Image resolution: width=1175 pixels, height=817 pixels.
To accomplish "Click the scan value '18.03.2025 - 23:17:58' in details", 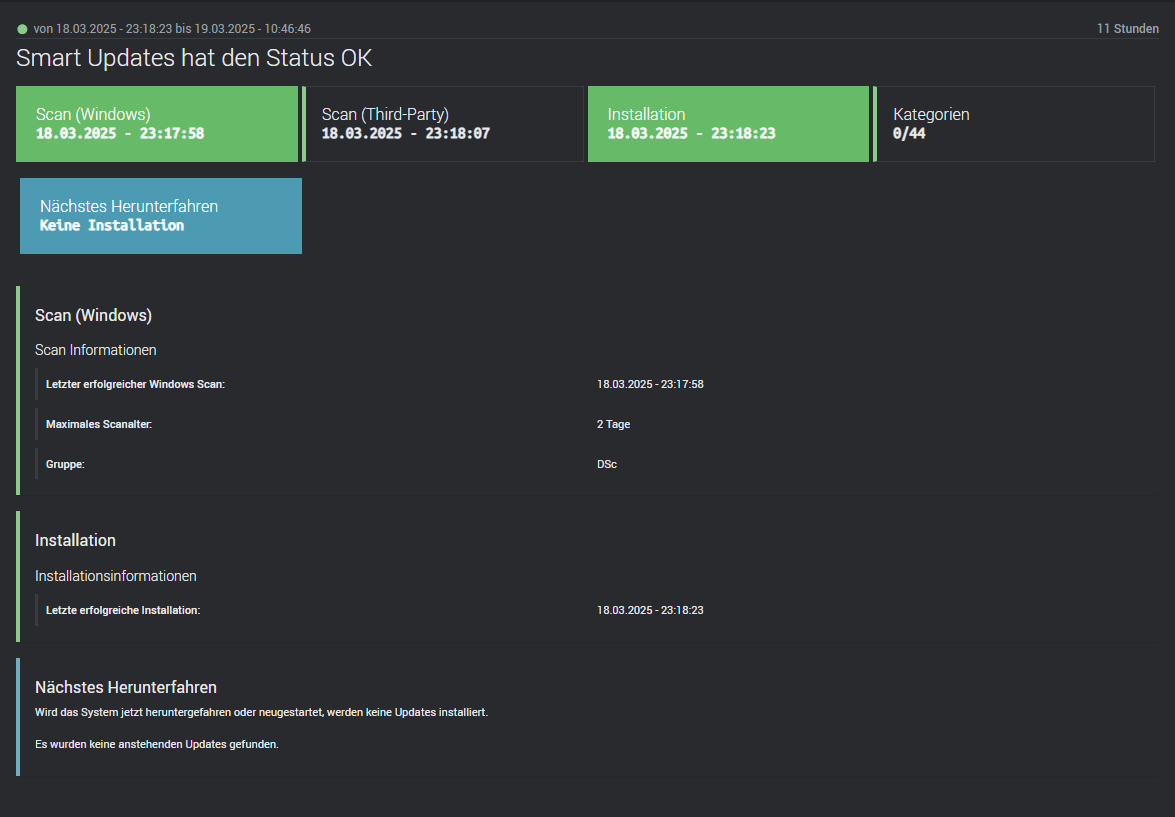I will point(650,384).
